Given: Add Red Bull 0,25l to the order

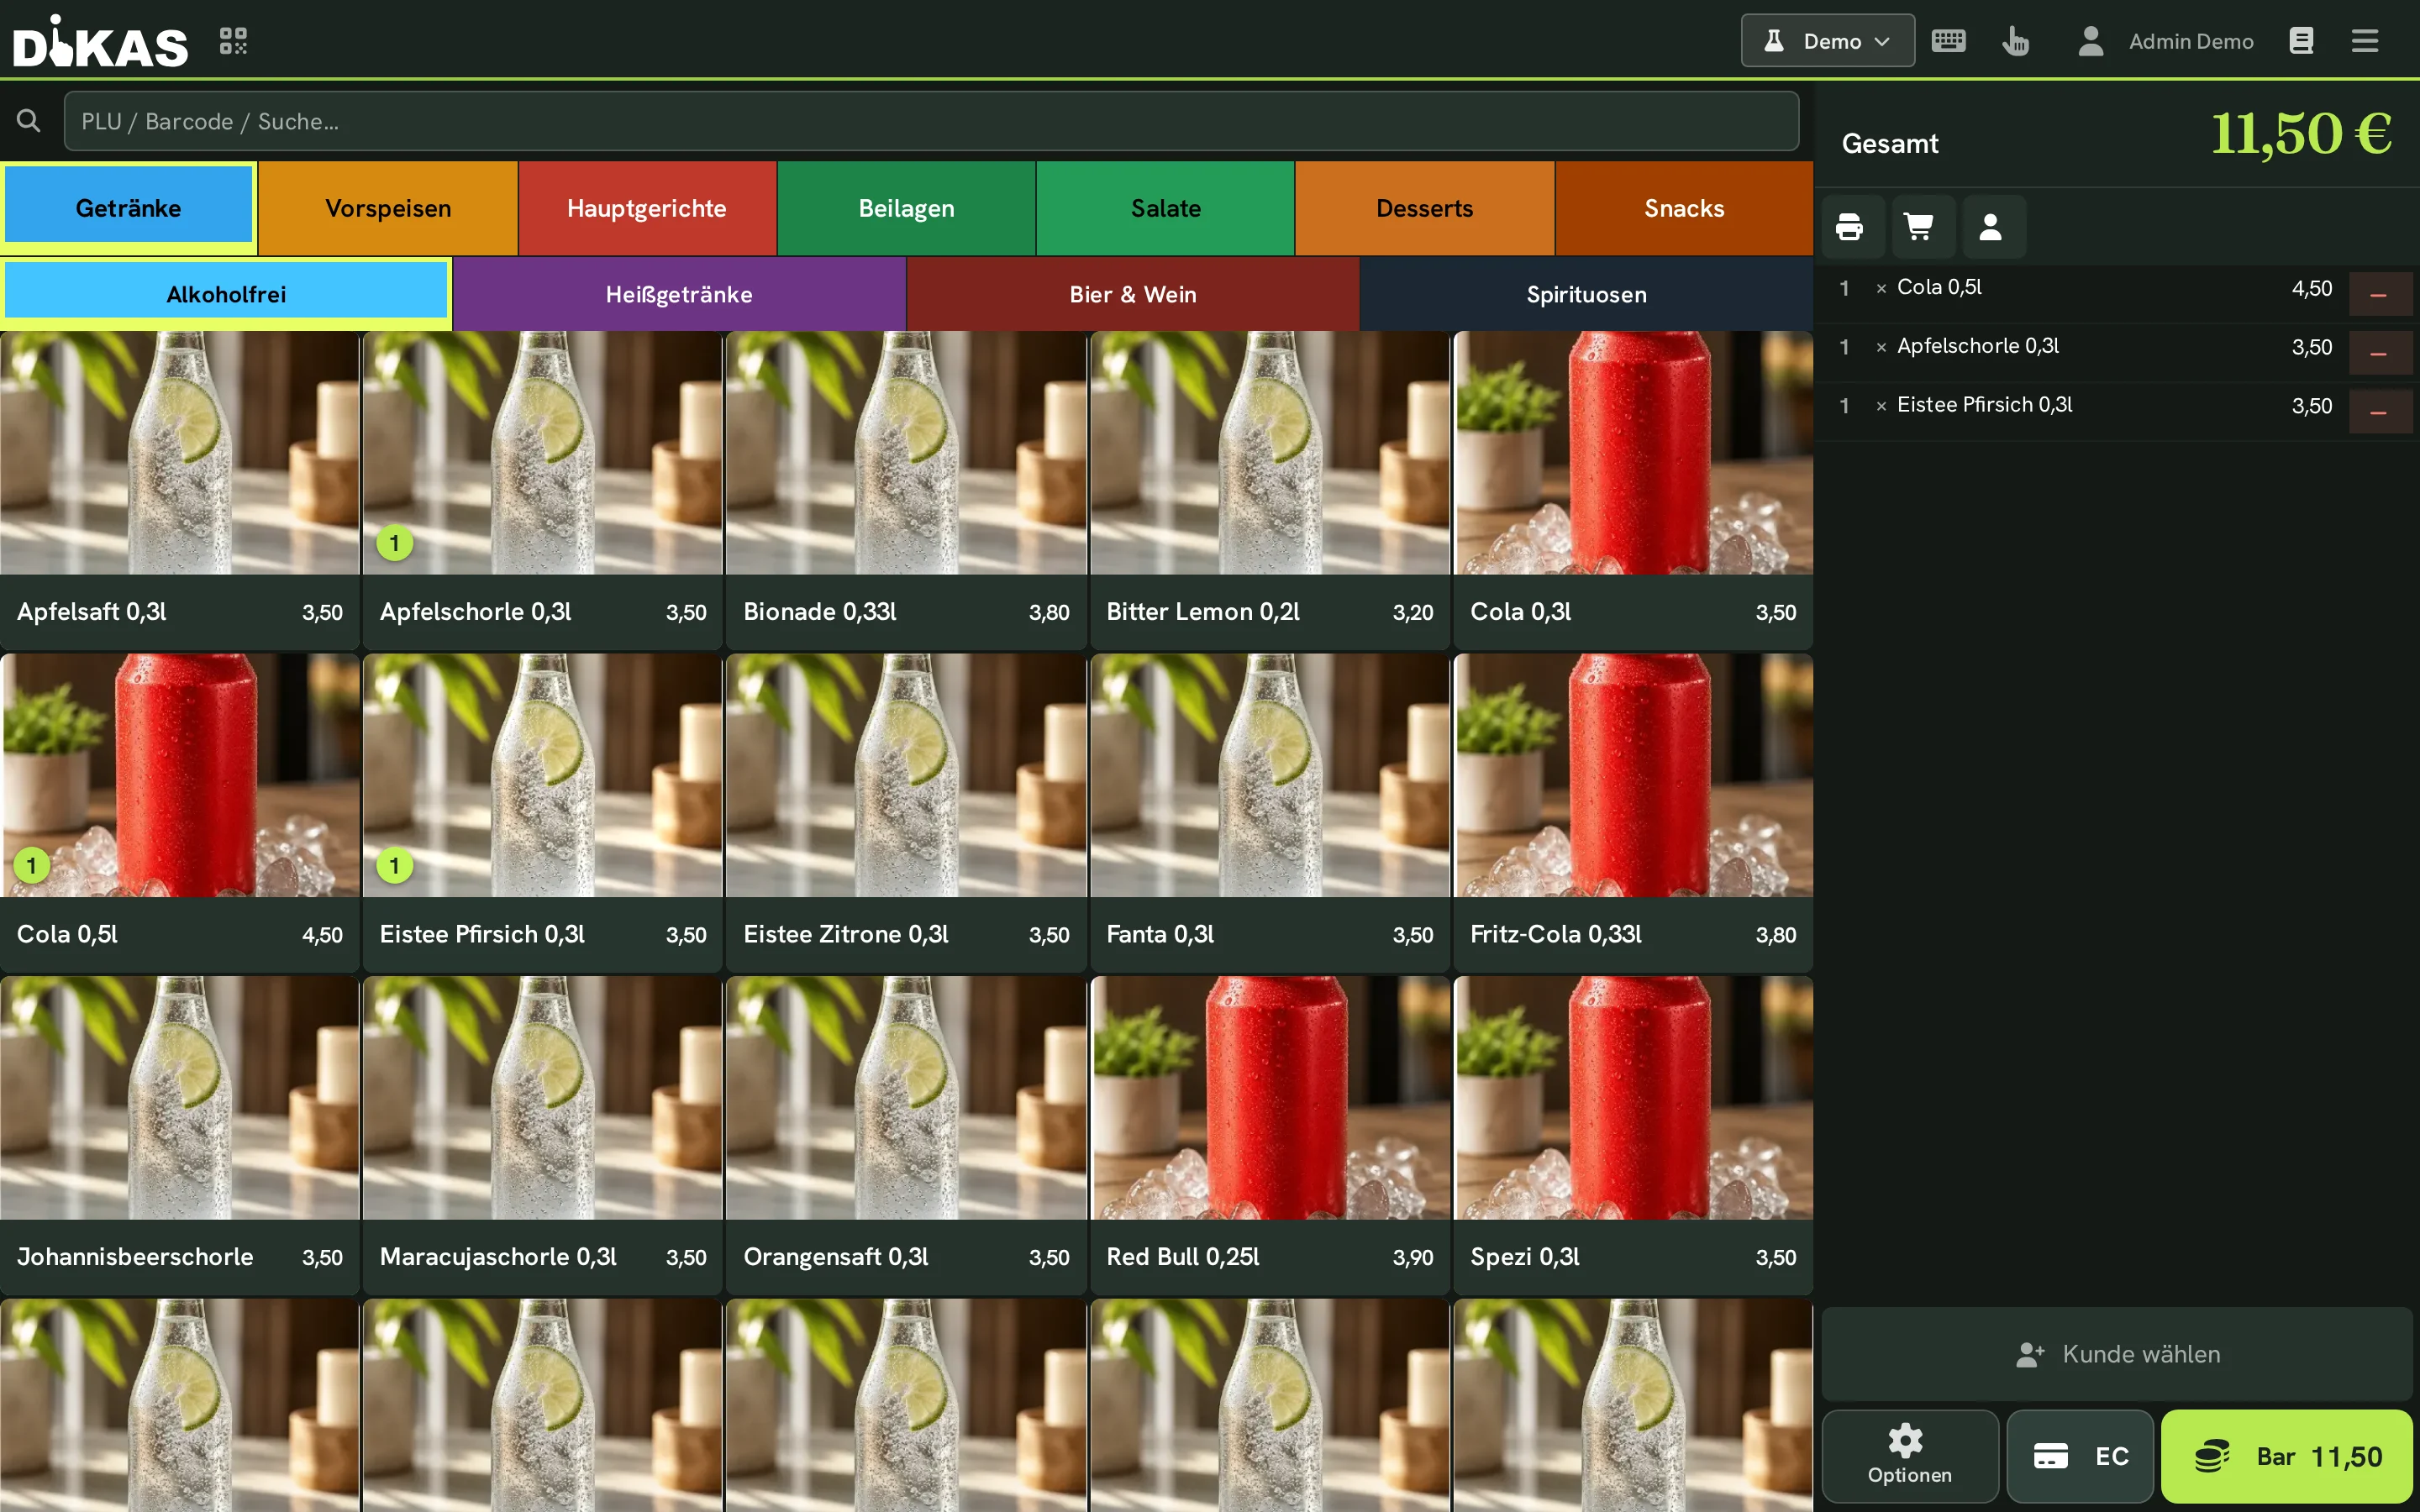Looking at the screenshot, I should [x=1270, y=1136].
